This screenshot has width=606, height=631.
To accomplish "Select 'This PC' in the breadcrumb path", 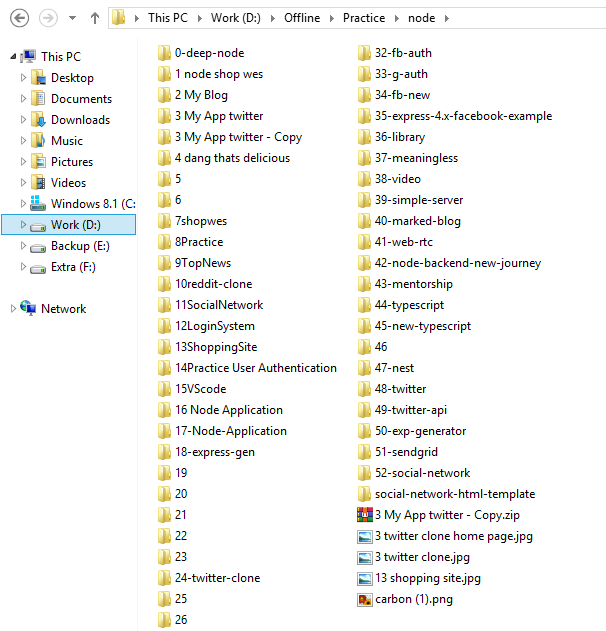I will pyautogui.click(x=168, y=18).
